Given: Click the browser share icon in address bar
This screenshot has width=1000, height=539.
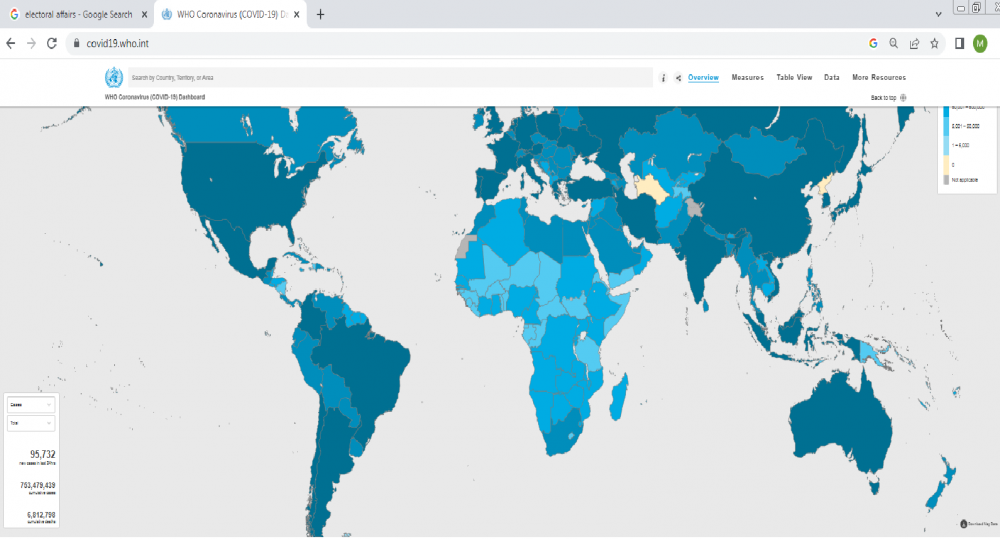Looking at the screenshot, I should (914, 44).
